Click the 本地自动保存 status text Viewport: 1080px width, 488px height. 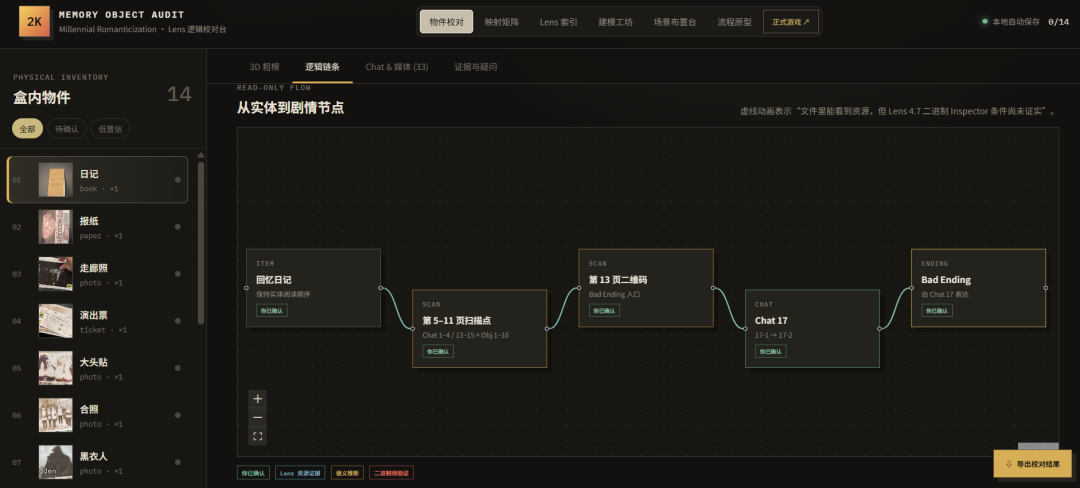click(1016, 21)
